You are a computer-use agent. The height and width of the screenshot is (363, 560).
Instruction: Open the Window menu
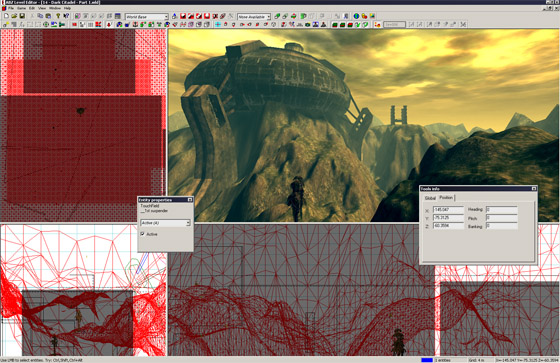pyautogui.click(x=55, y=8)
